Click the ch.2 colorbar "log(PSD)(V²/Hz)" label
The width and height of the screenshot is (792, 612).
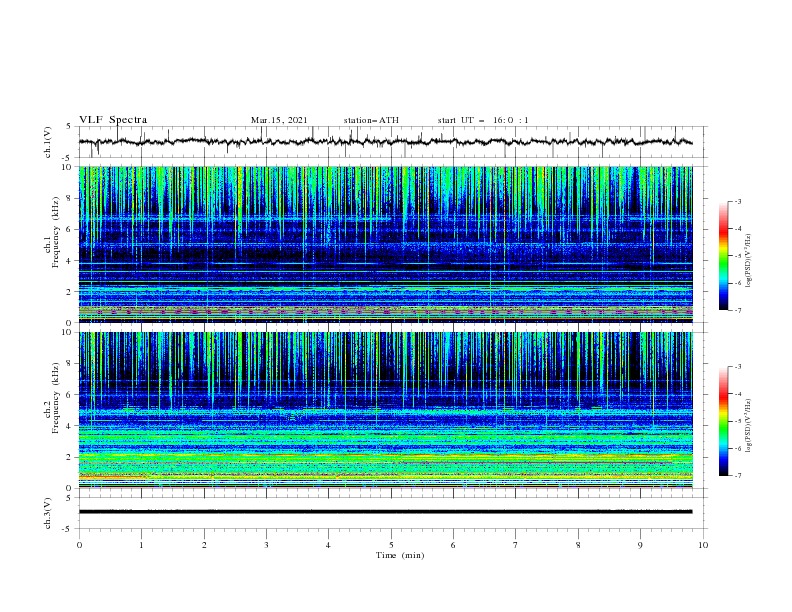(x=748, y=425)
